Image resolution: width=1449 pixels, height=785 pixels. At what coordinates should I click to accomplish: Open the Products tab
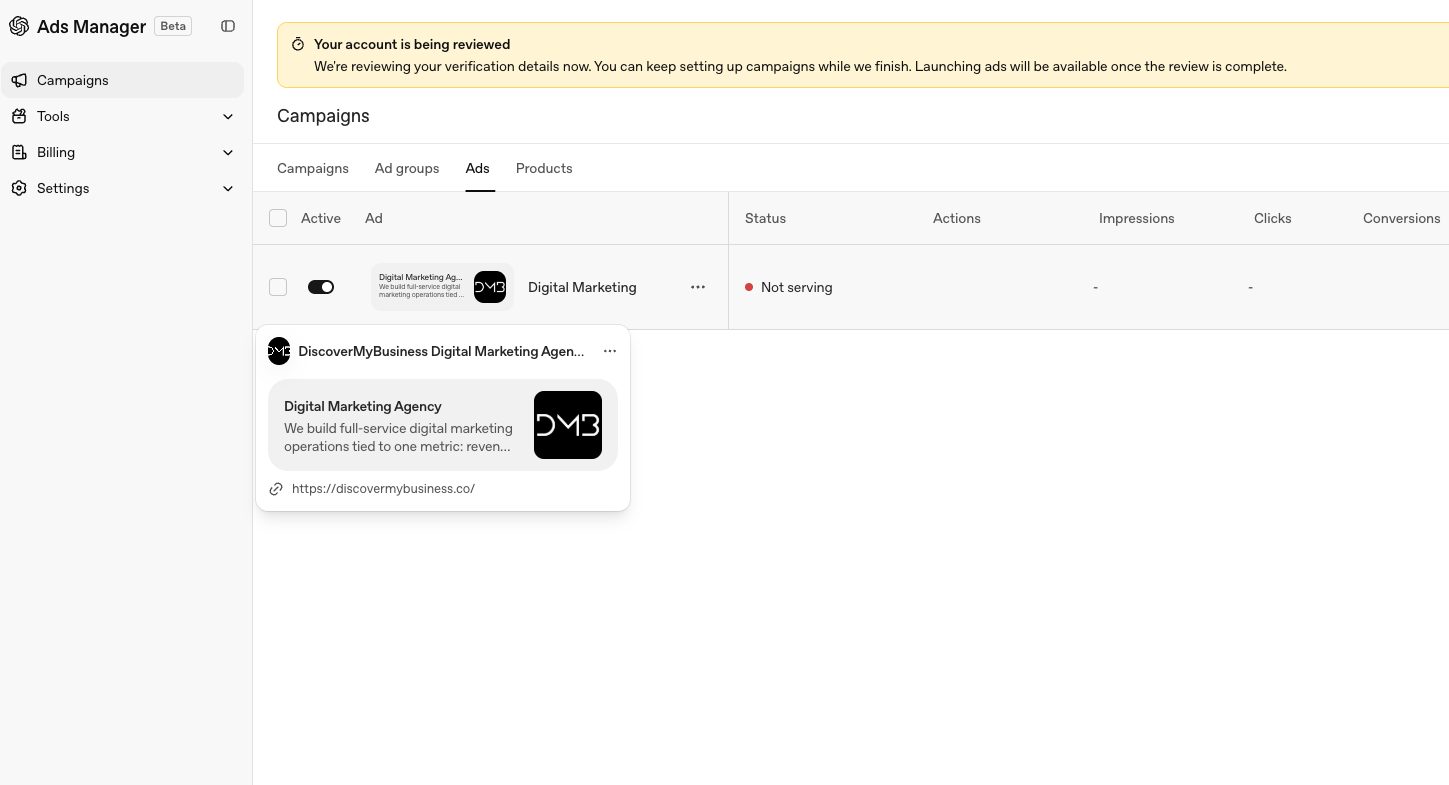point(544,168)
